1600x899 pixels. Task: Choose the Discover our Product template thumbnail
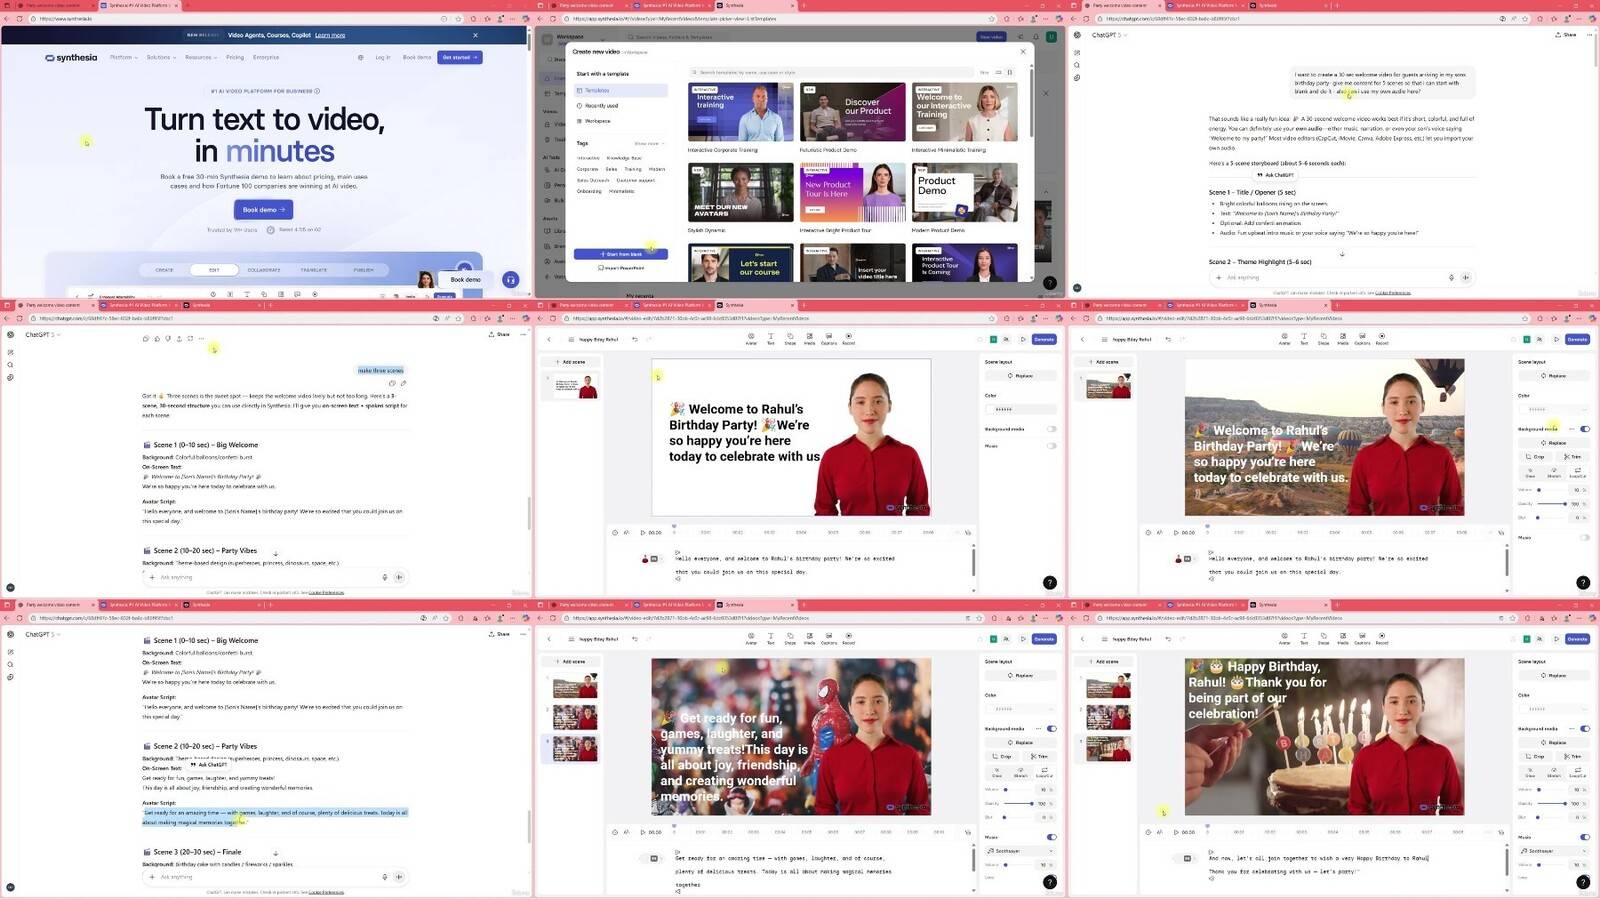852,112
